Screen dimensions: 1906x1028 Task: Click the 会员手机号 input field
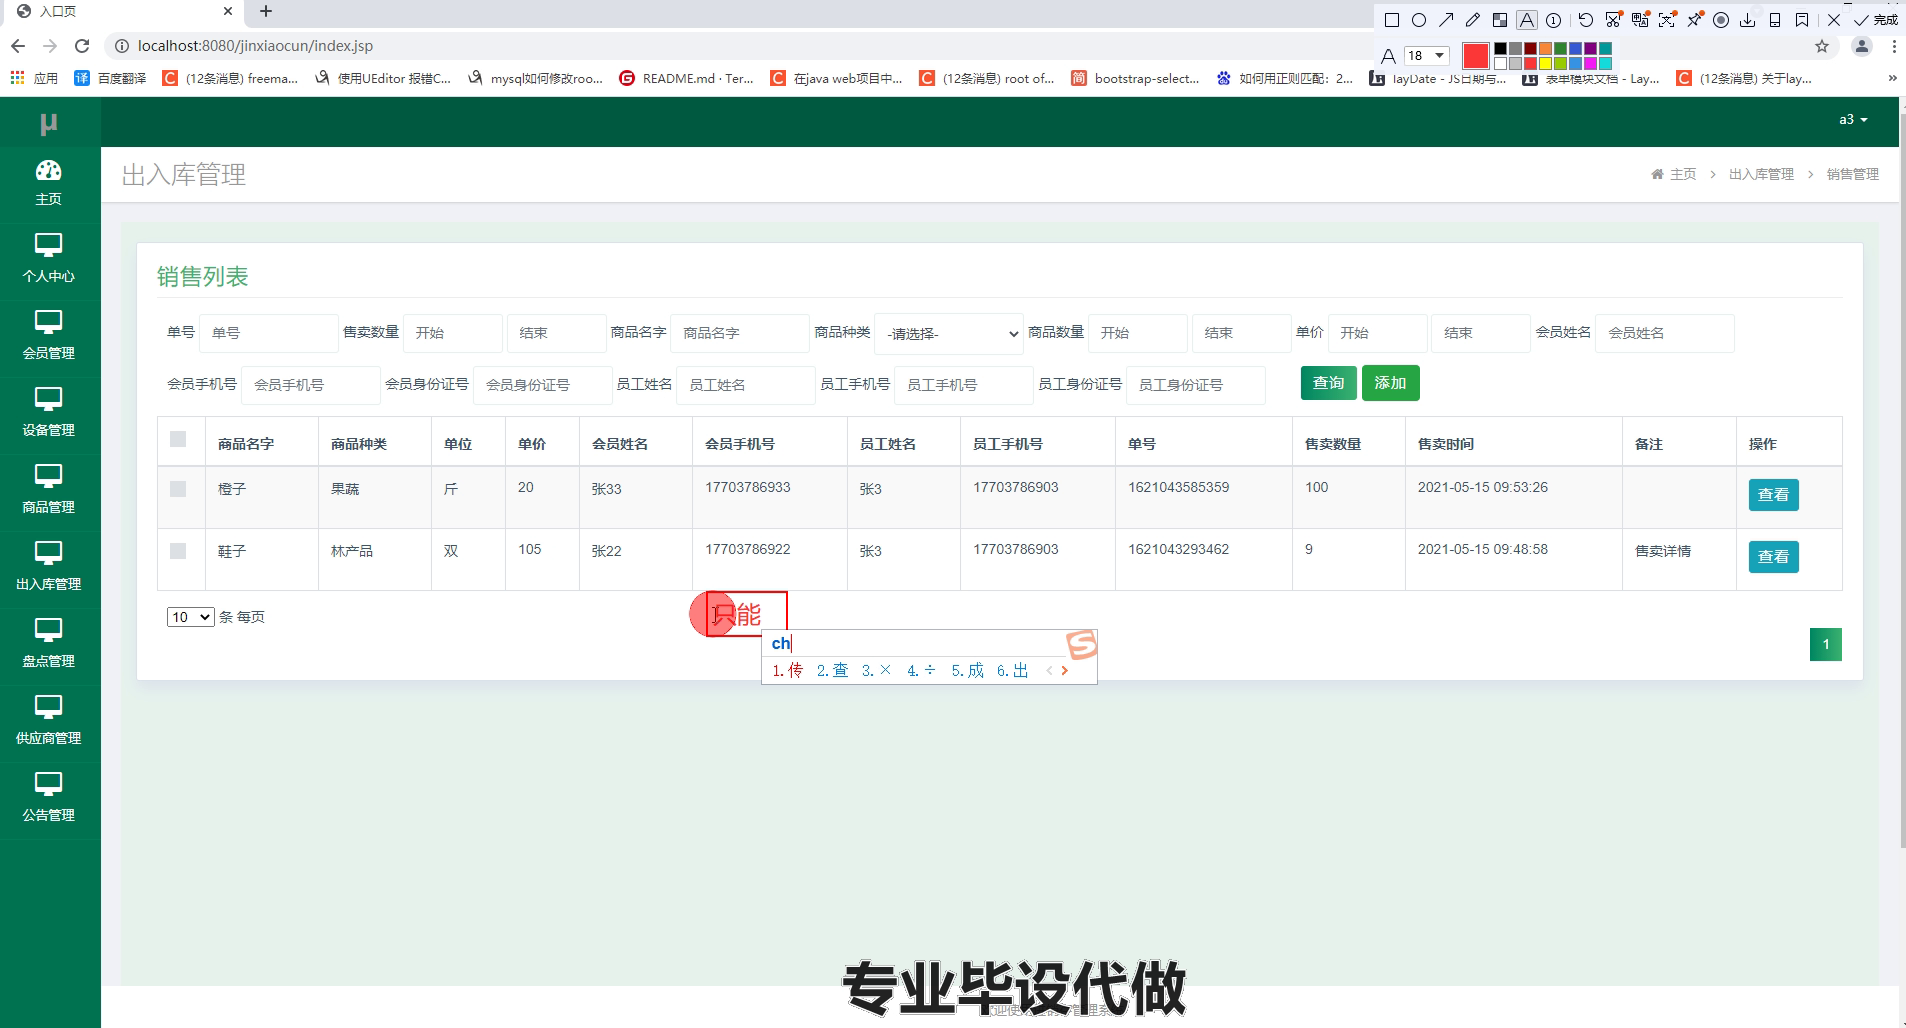311,385
